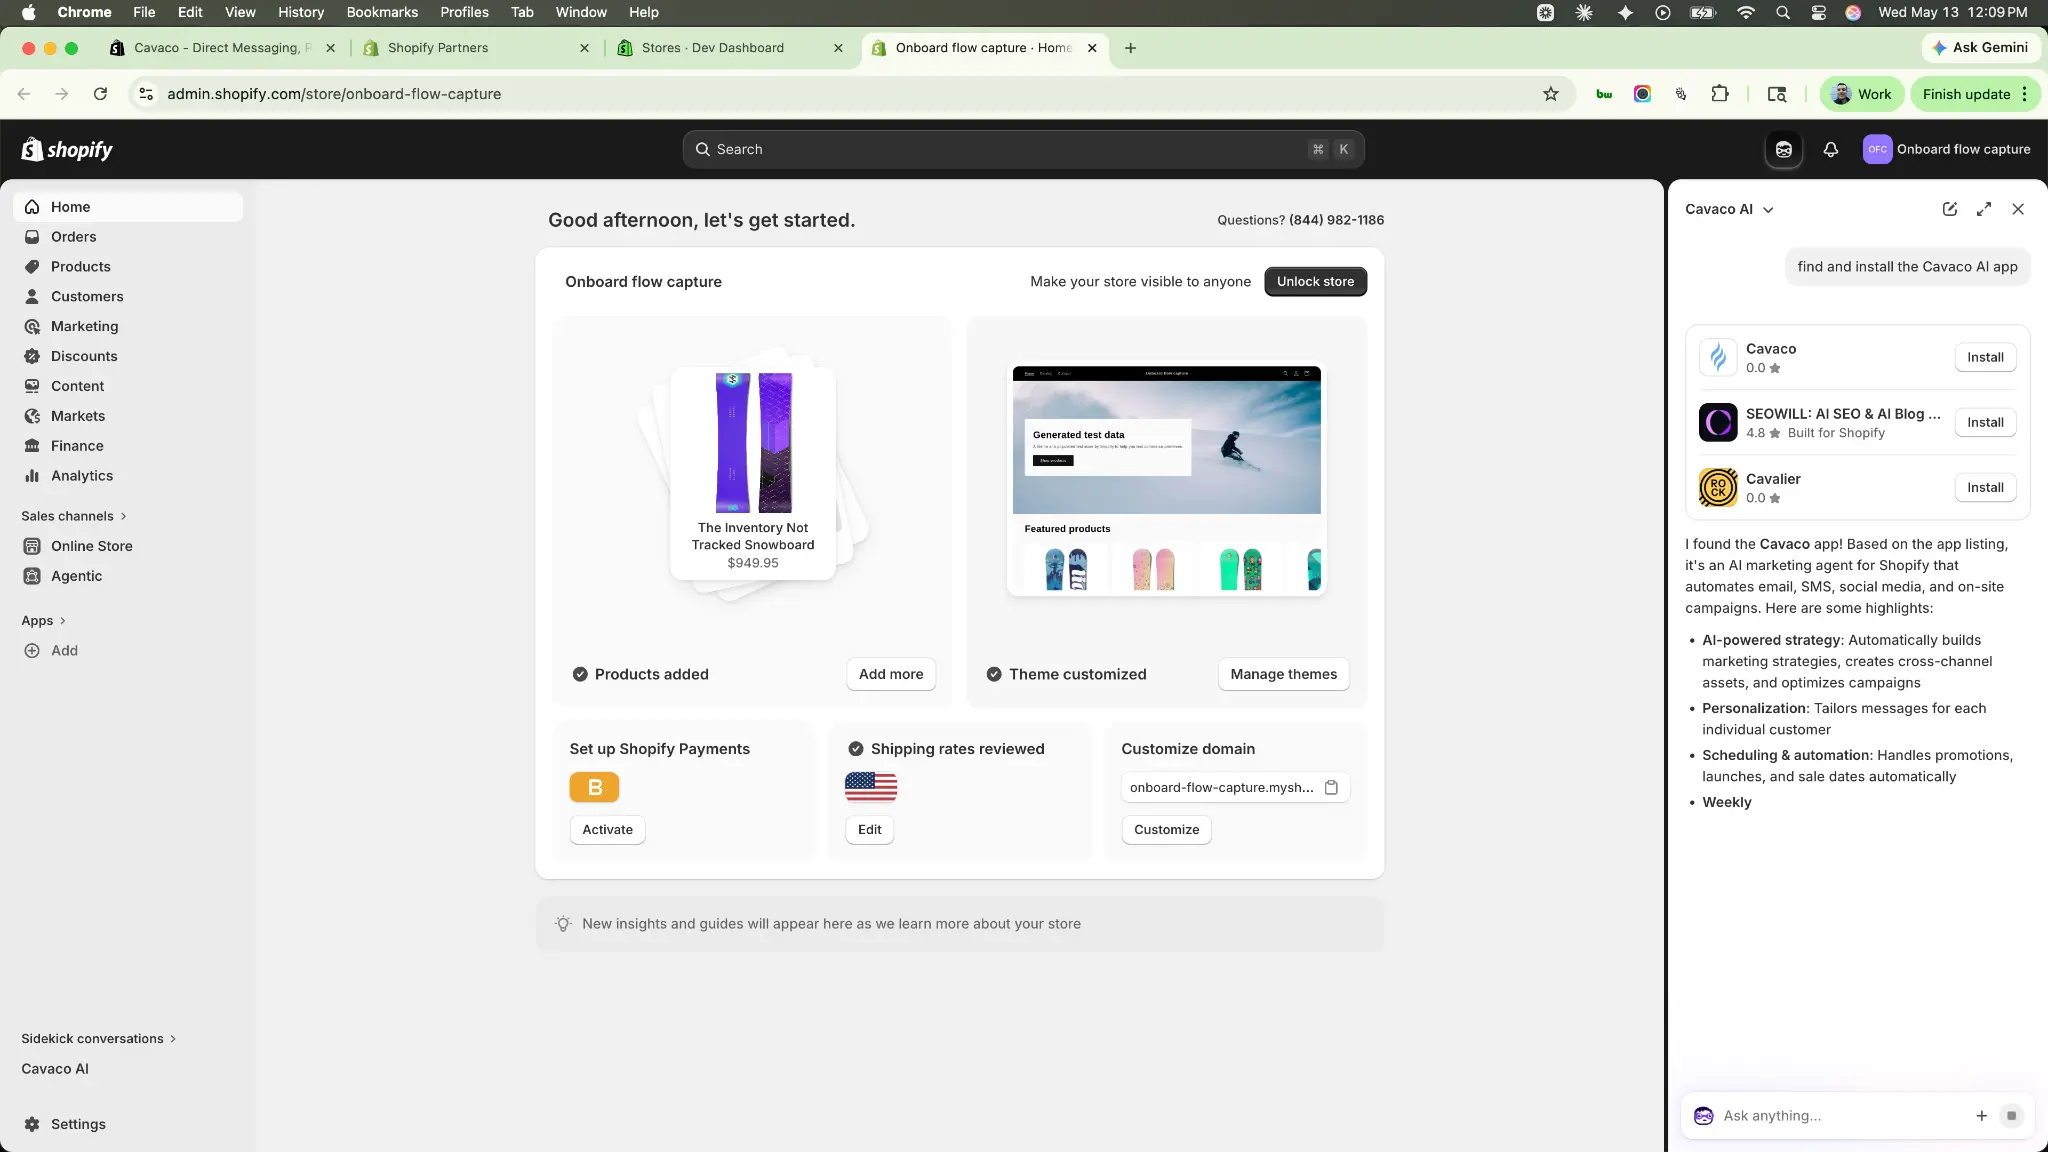Install the Cavalier app
The height and width of the screenshot is (1152, 2048).
click(1985, 487)
